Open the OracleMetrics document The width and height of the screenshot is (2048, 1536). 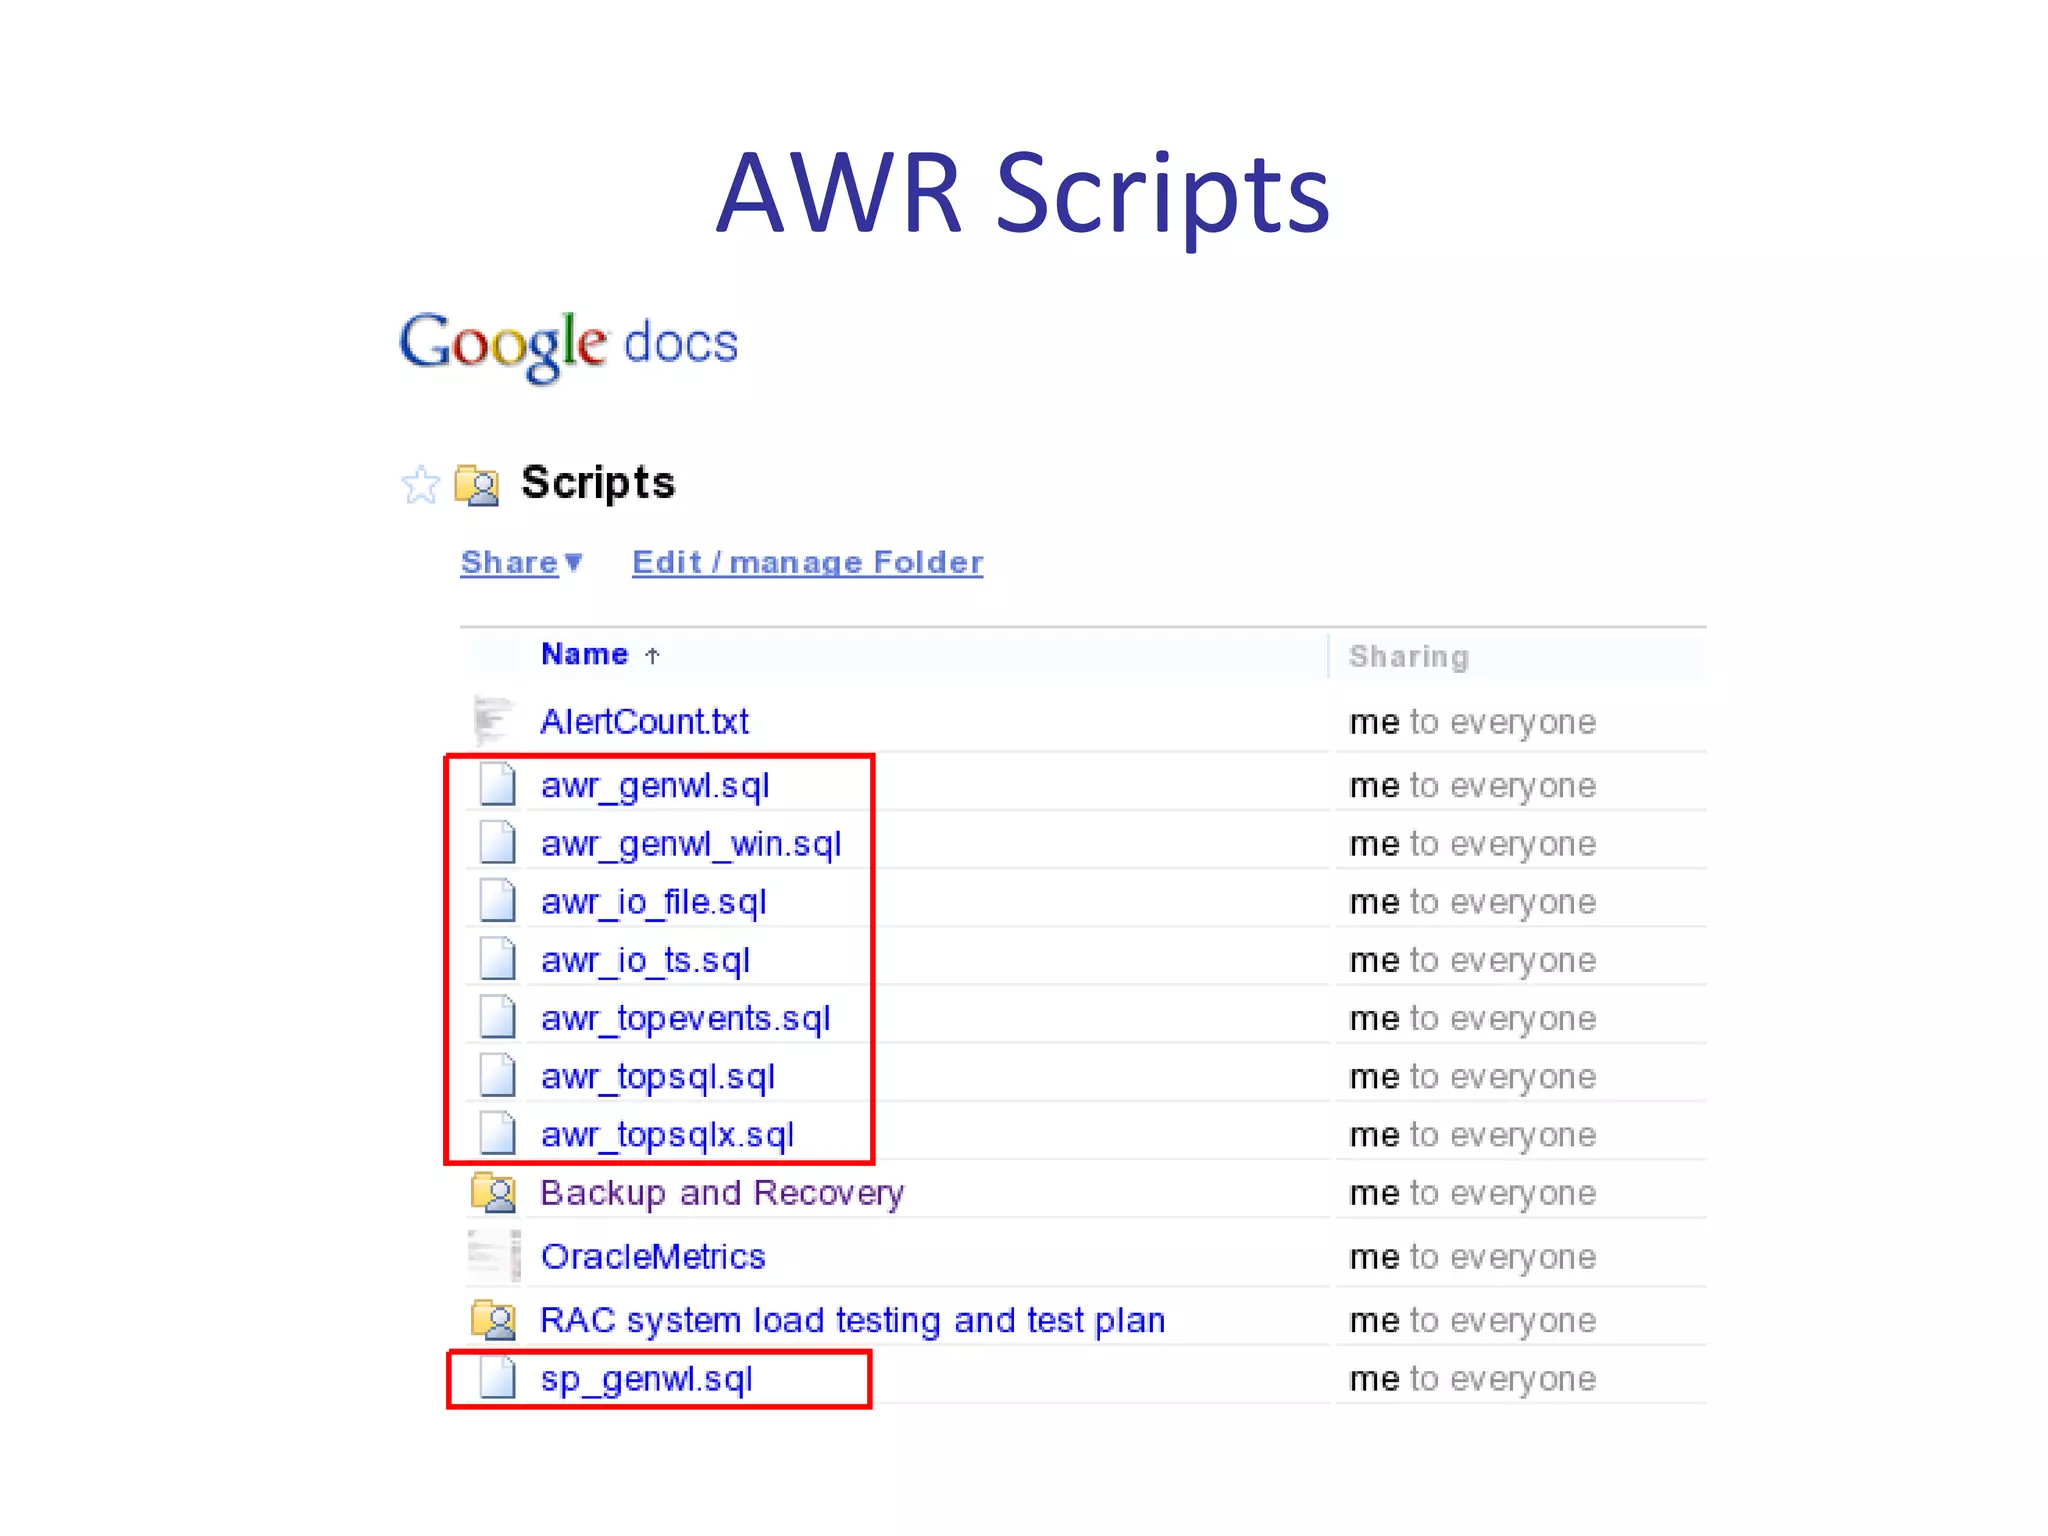tap(653, 1256)
